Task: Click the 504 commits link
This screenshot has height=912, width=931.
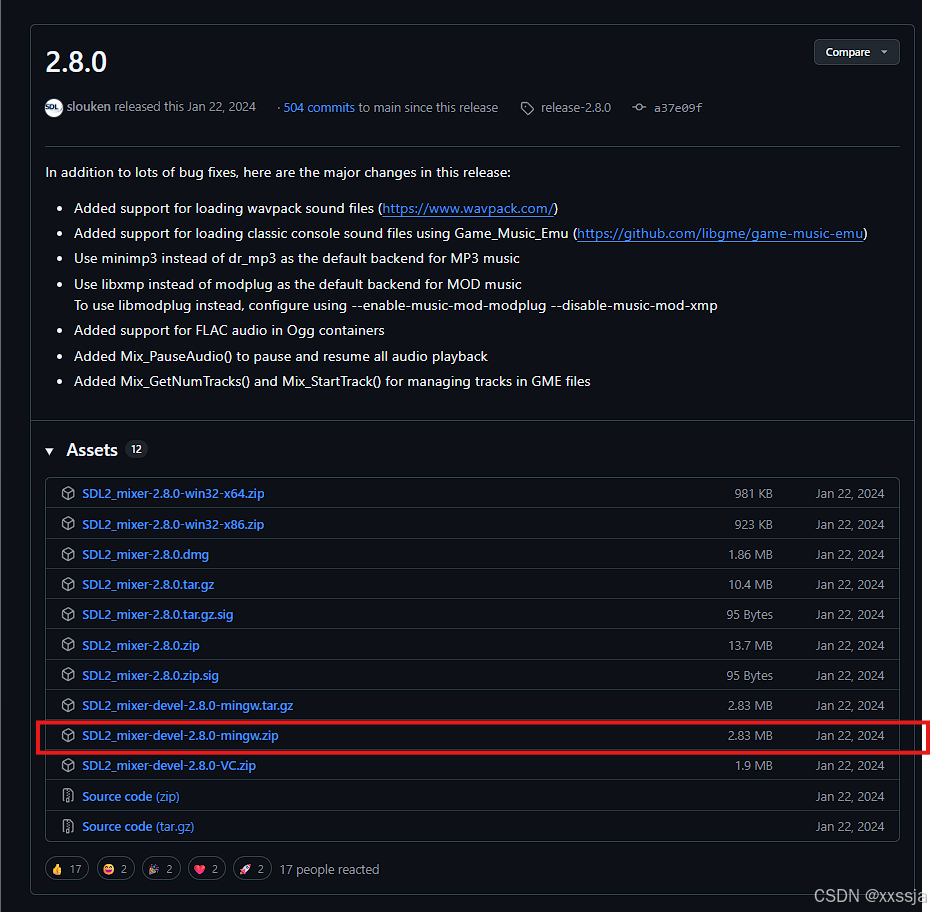Action: pos(318,107)
